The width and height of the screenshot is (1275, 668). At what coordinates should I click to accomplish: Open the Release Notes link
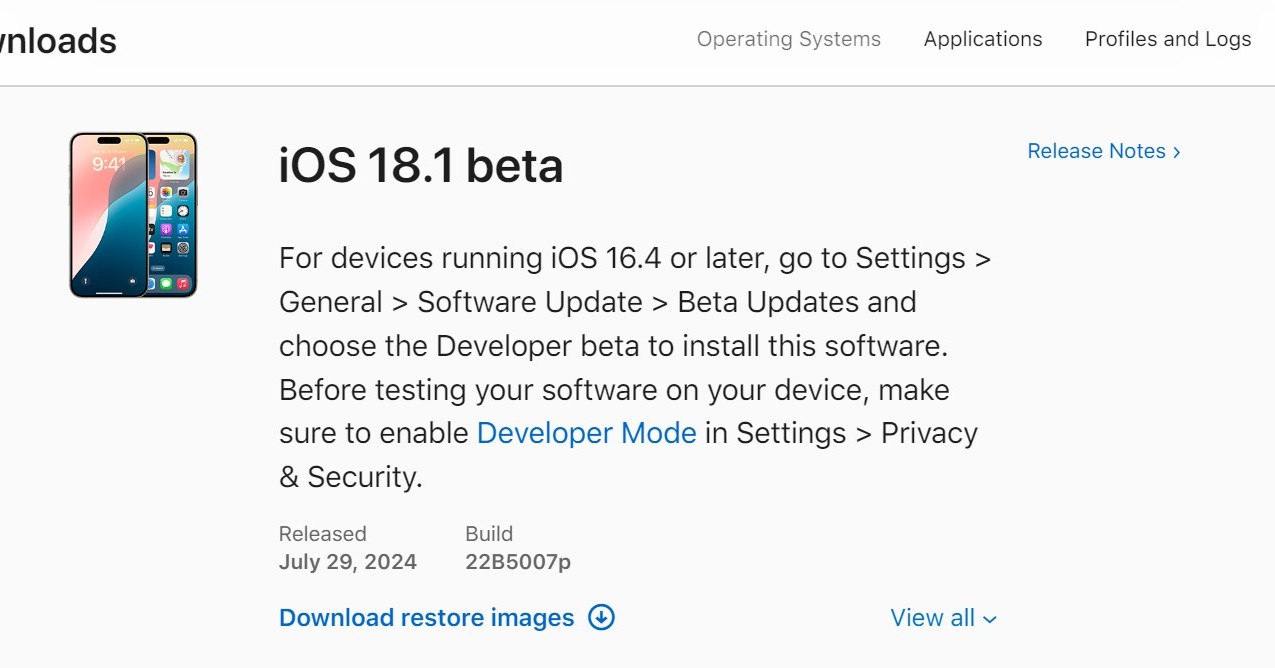1096,151
